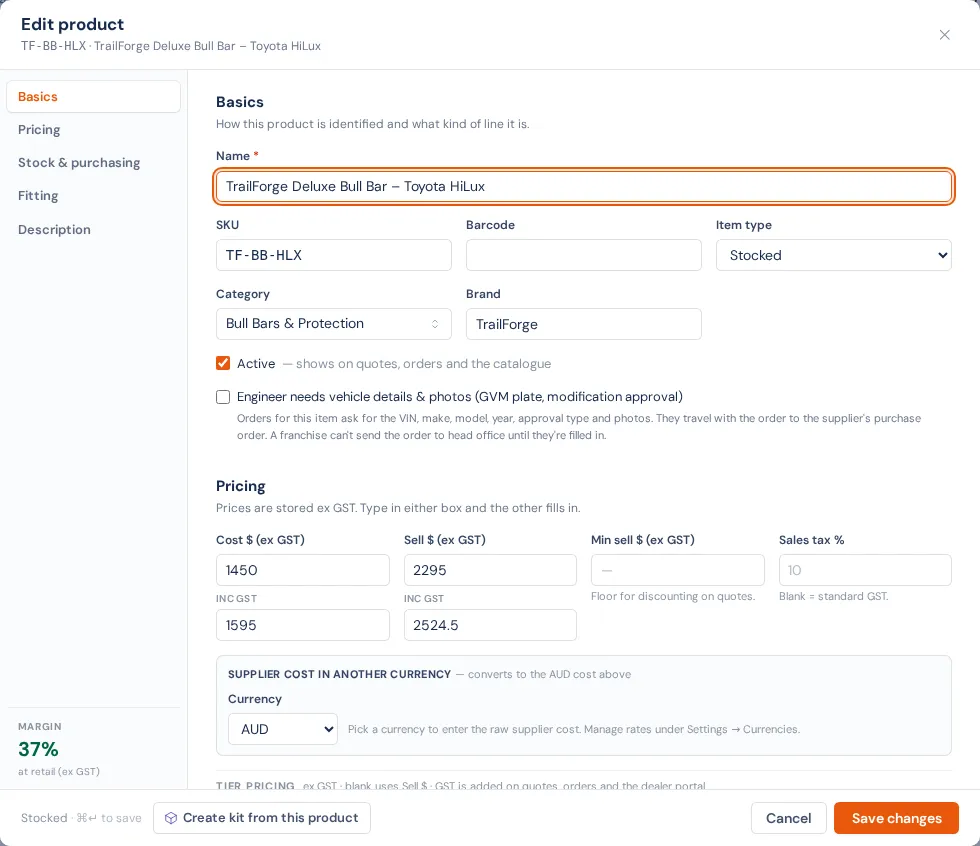Viewport: 980px width, 846px height.
Task: Click the product Name field
Action: pos(583,186)
